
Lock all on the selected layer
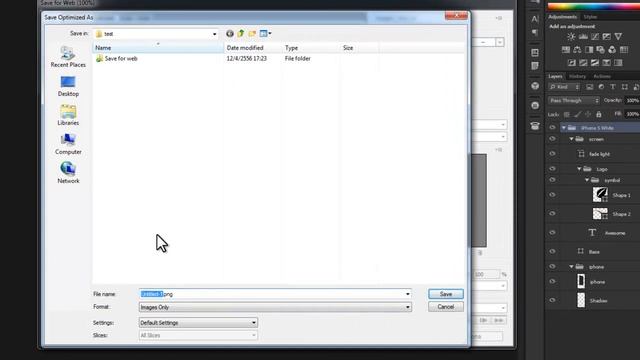coord(599,114)
